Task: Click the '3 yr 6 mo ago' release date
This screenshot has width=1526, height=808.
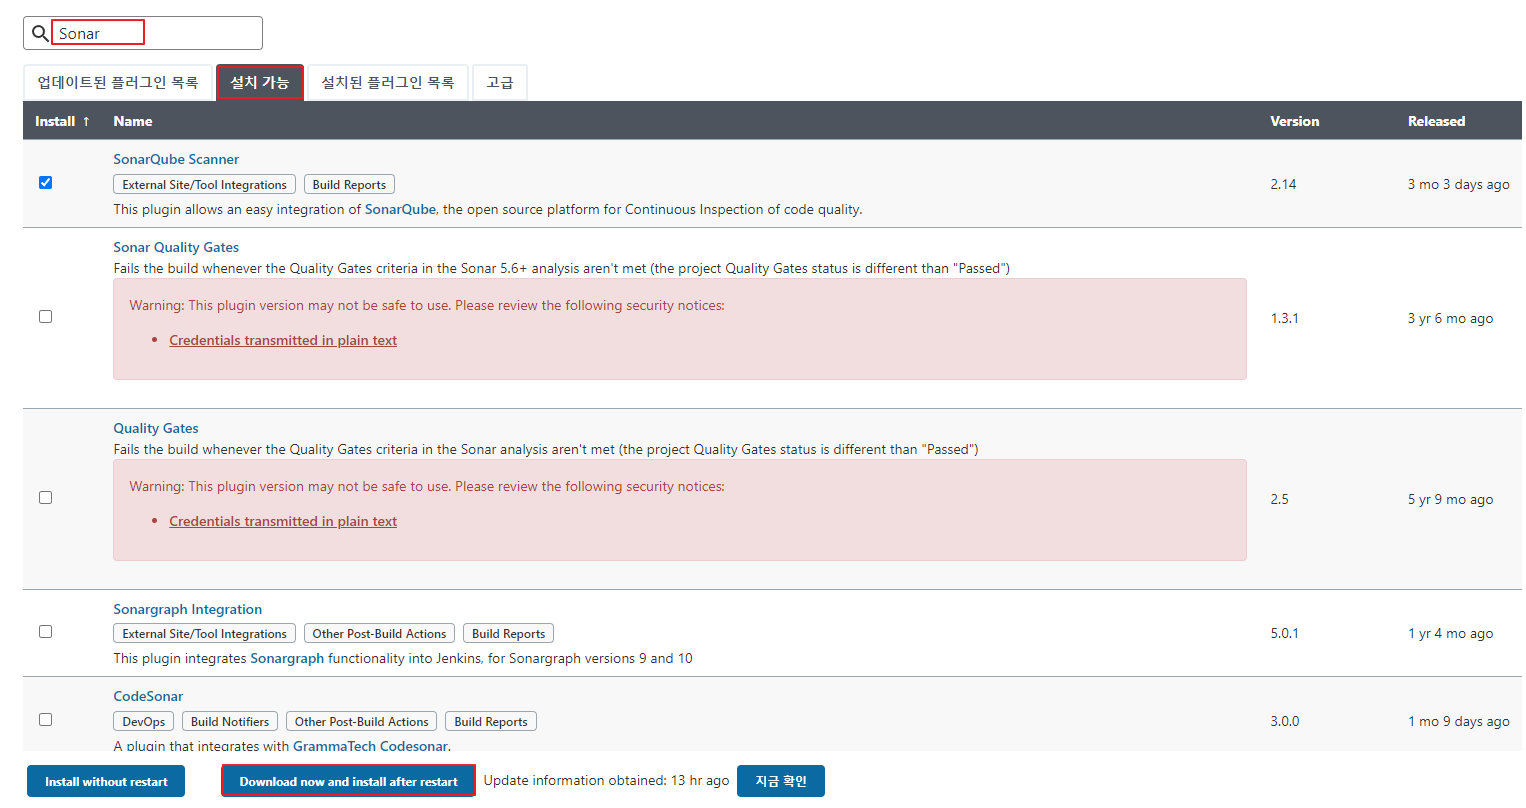Action: (1450, 318)
